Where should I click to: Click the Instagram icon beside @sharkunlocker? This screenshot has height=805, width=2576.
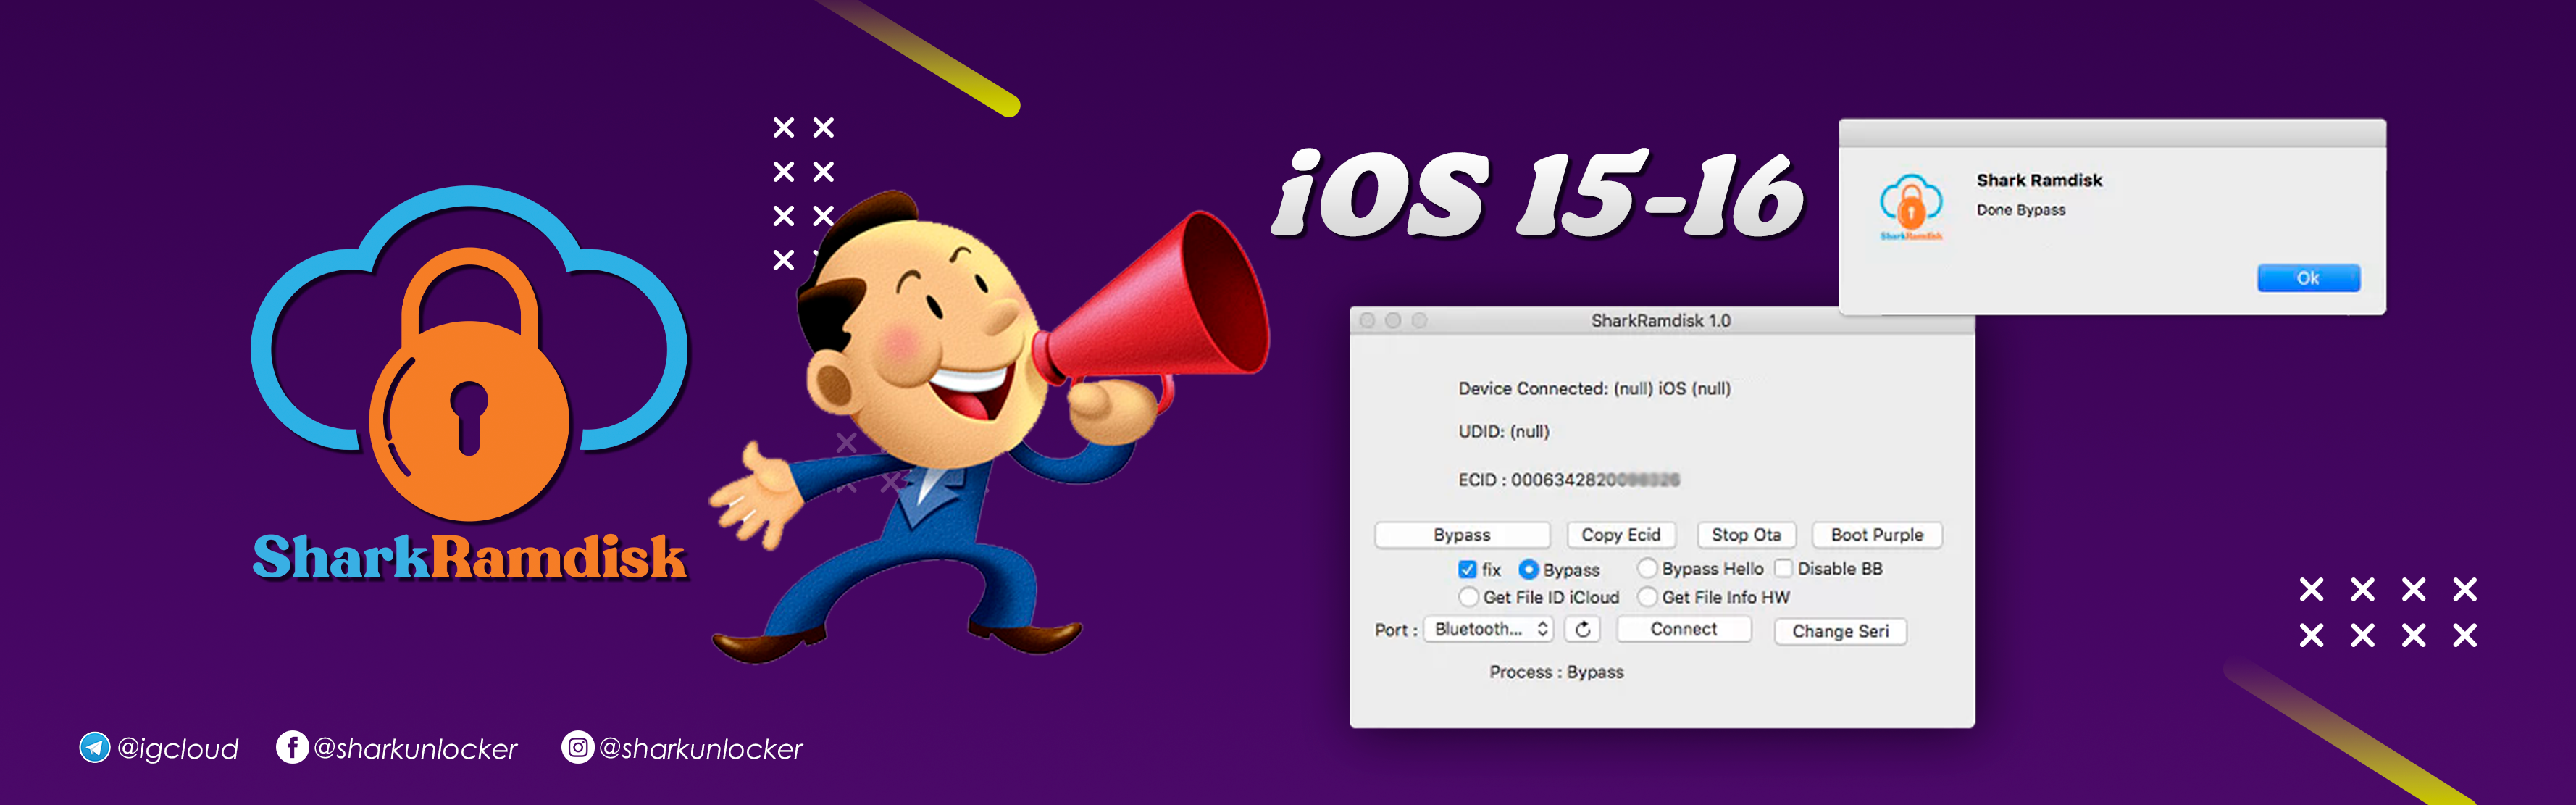577,748
